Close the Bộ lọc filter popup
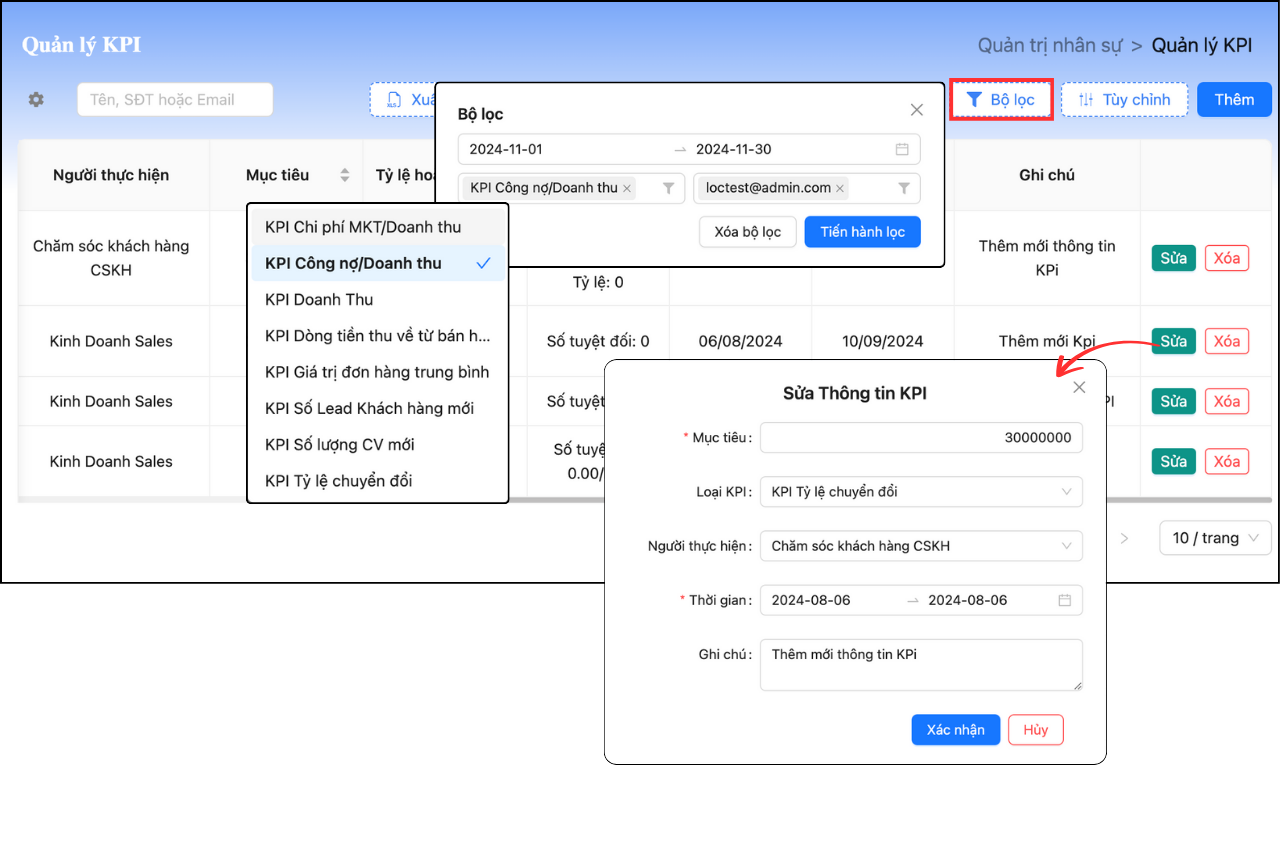Image resolution: width=1280 pixels, height=852 pixels. (916, 111)
